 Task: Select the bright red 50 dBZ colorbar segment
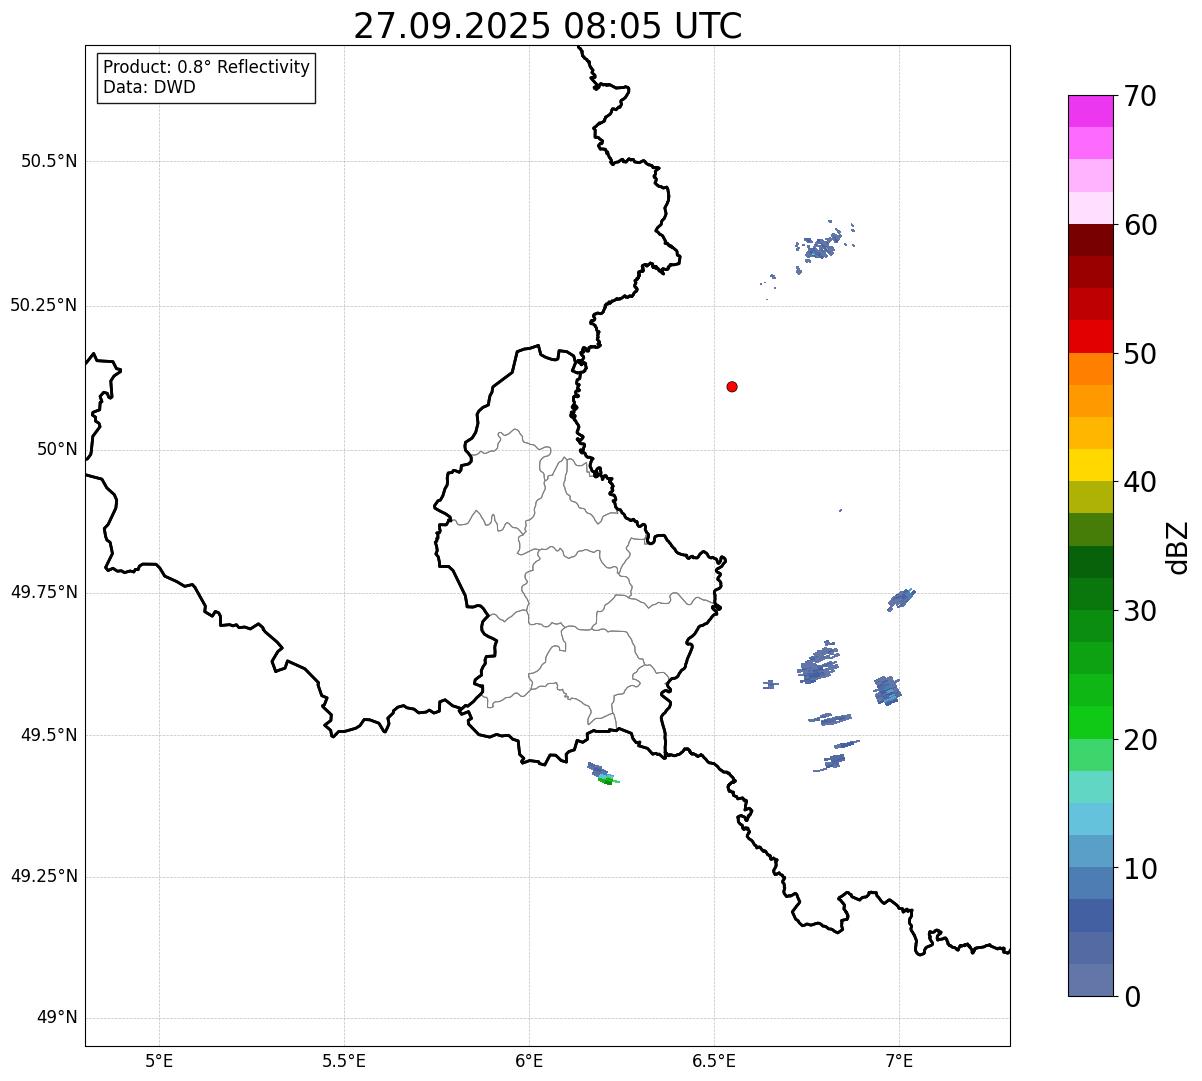click(x=1091, y=336)
